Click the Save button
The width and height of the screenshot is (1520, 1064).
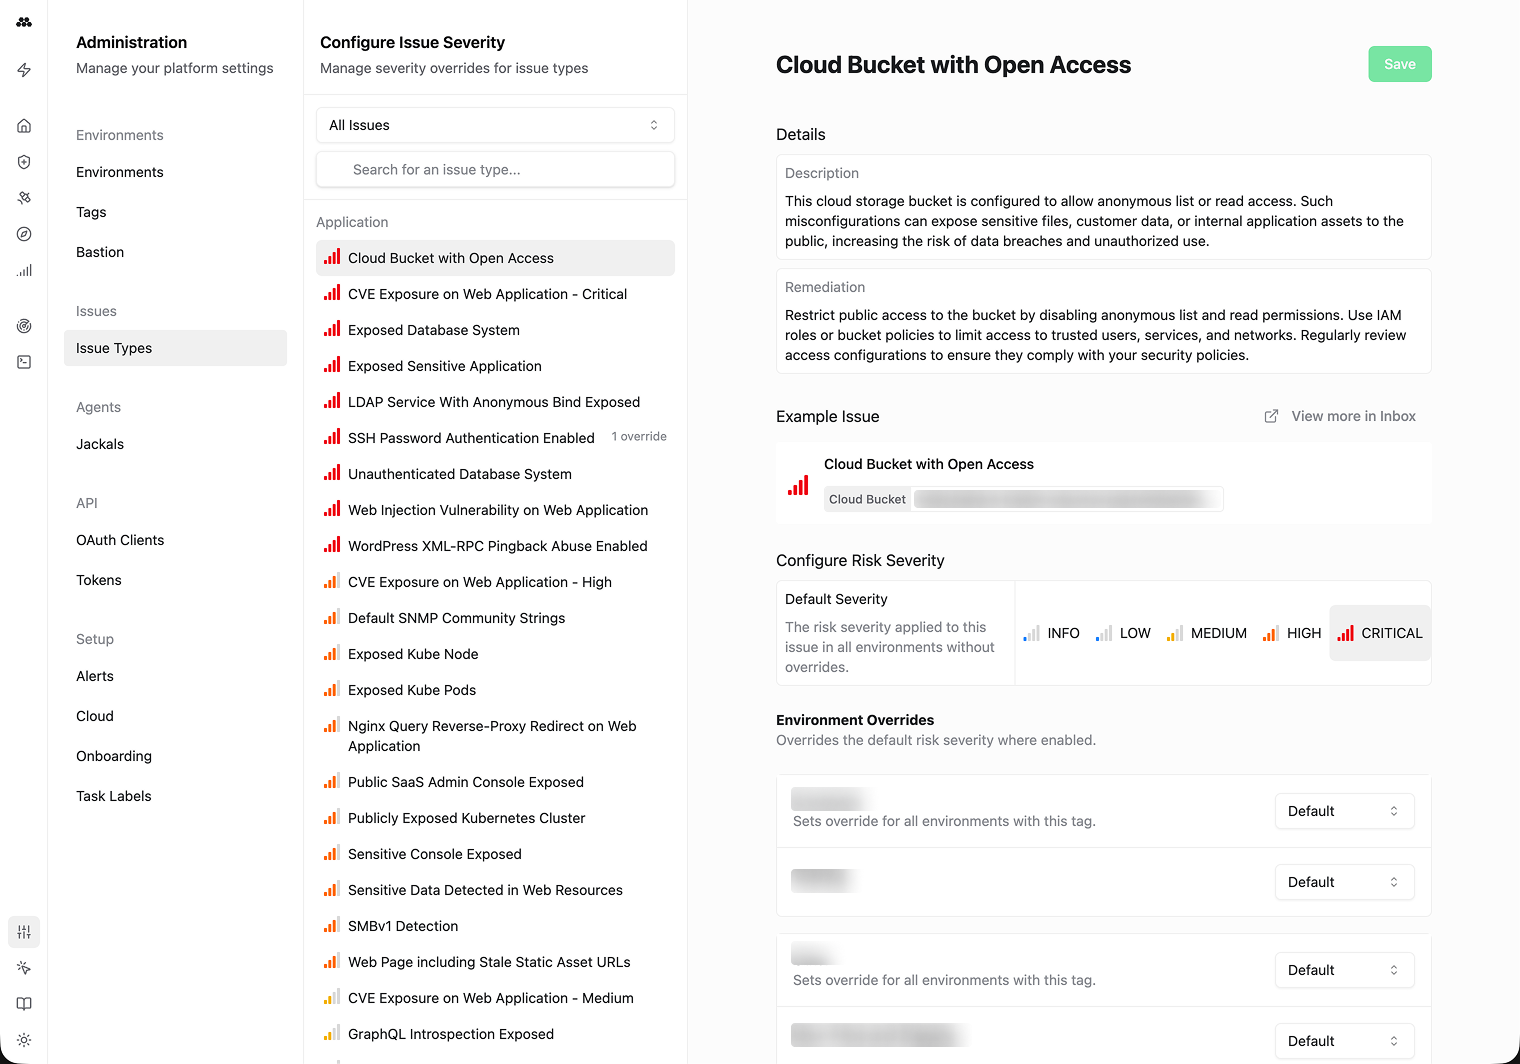point(1399,64)
